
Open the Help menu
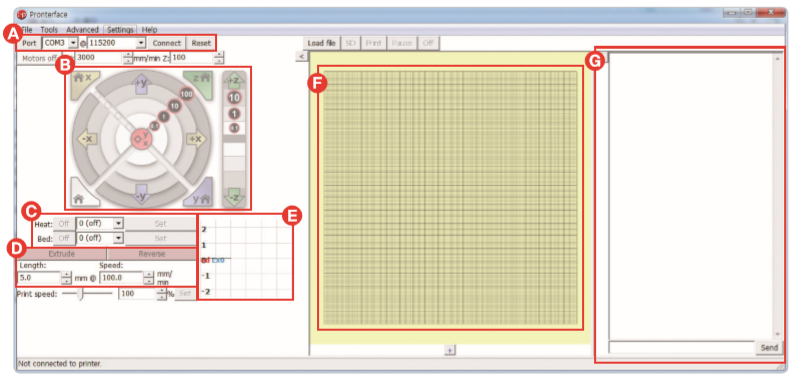click(x=149, y=30)
